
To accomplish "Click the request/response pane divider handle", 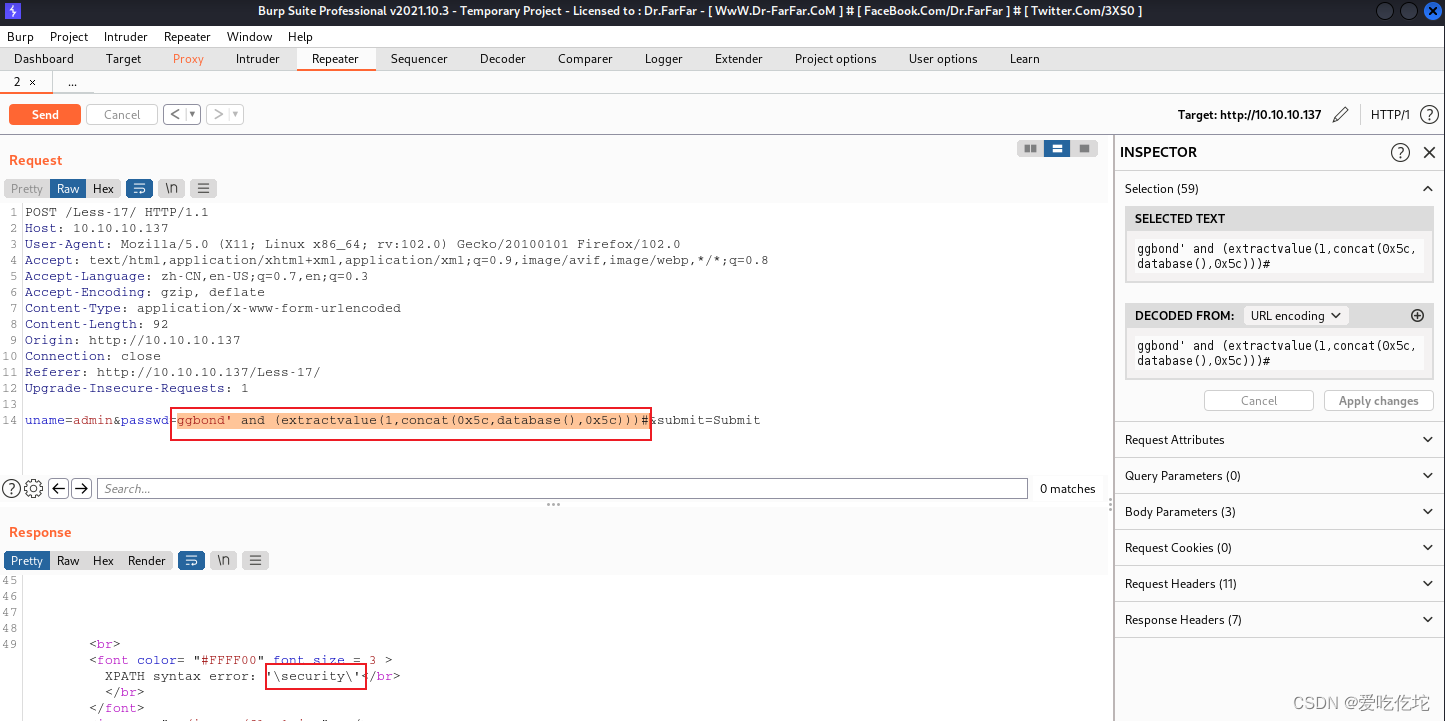I will 553,505.
